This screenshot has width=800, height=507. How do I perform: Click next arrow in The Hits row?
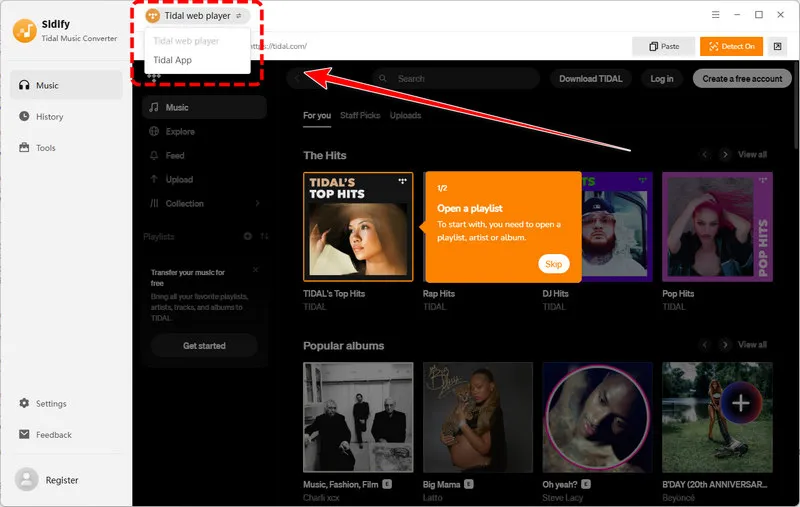(725, 154)
